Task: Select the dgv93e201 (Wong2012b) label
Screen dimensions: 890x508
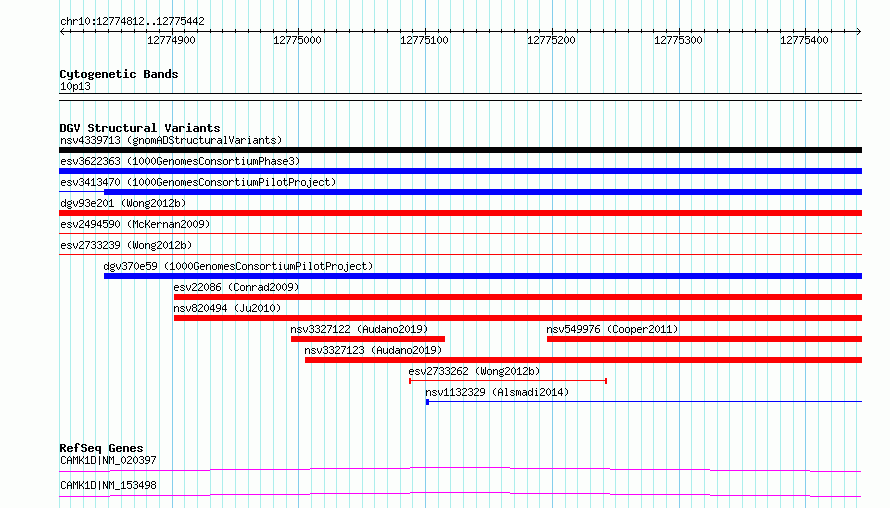Action: click(x=123, y=203)
